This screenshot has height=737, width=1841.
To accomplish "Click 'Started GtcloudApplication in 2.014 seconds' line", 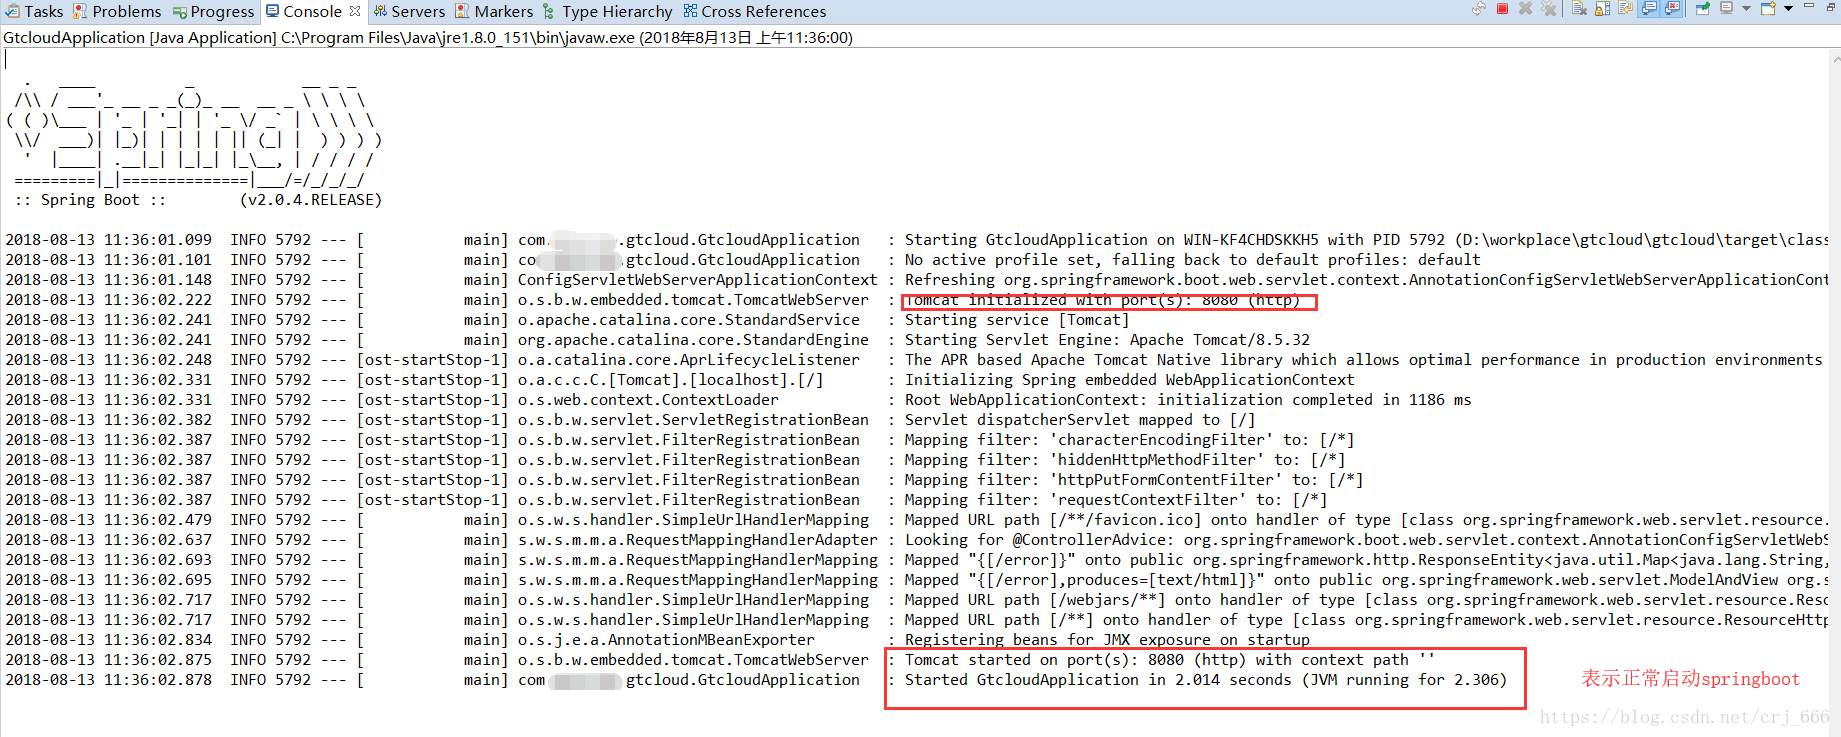I will point(1206,680).
